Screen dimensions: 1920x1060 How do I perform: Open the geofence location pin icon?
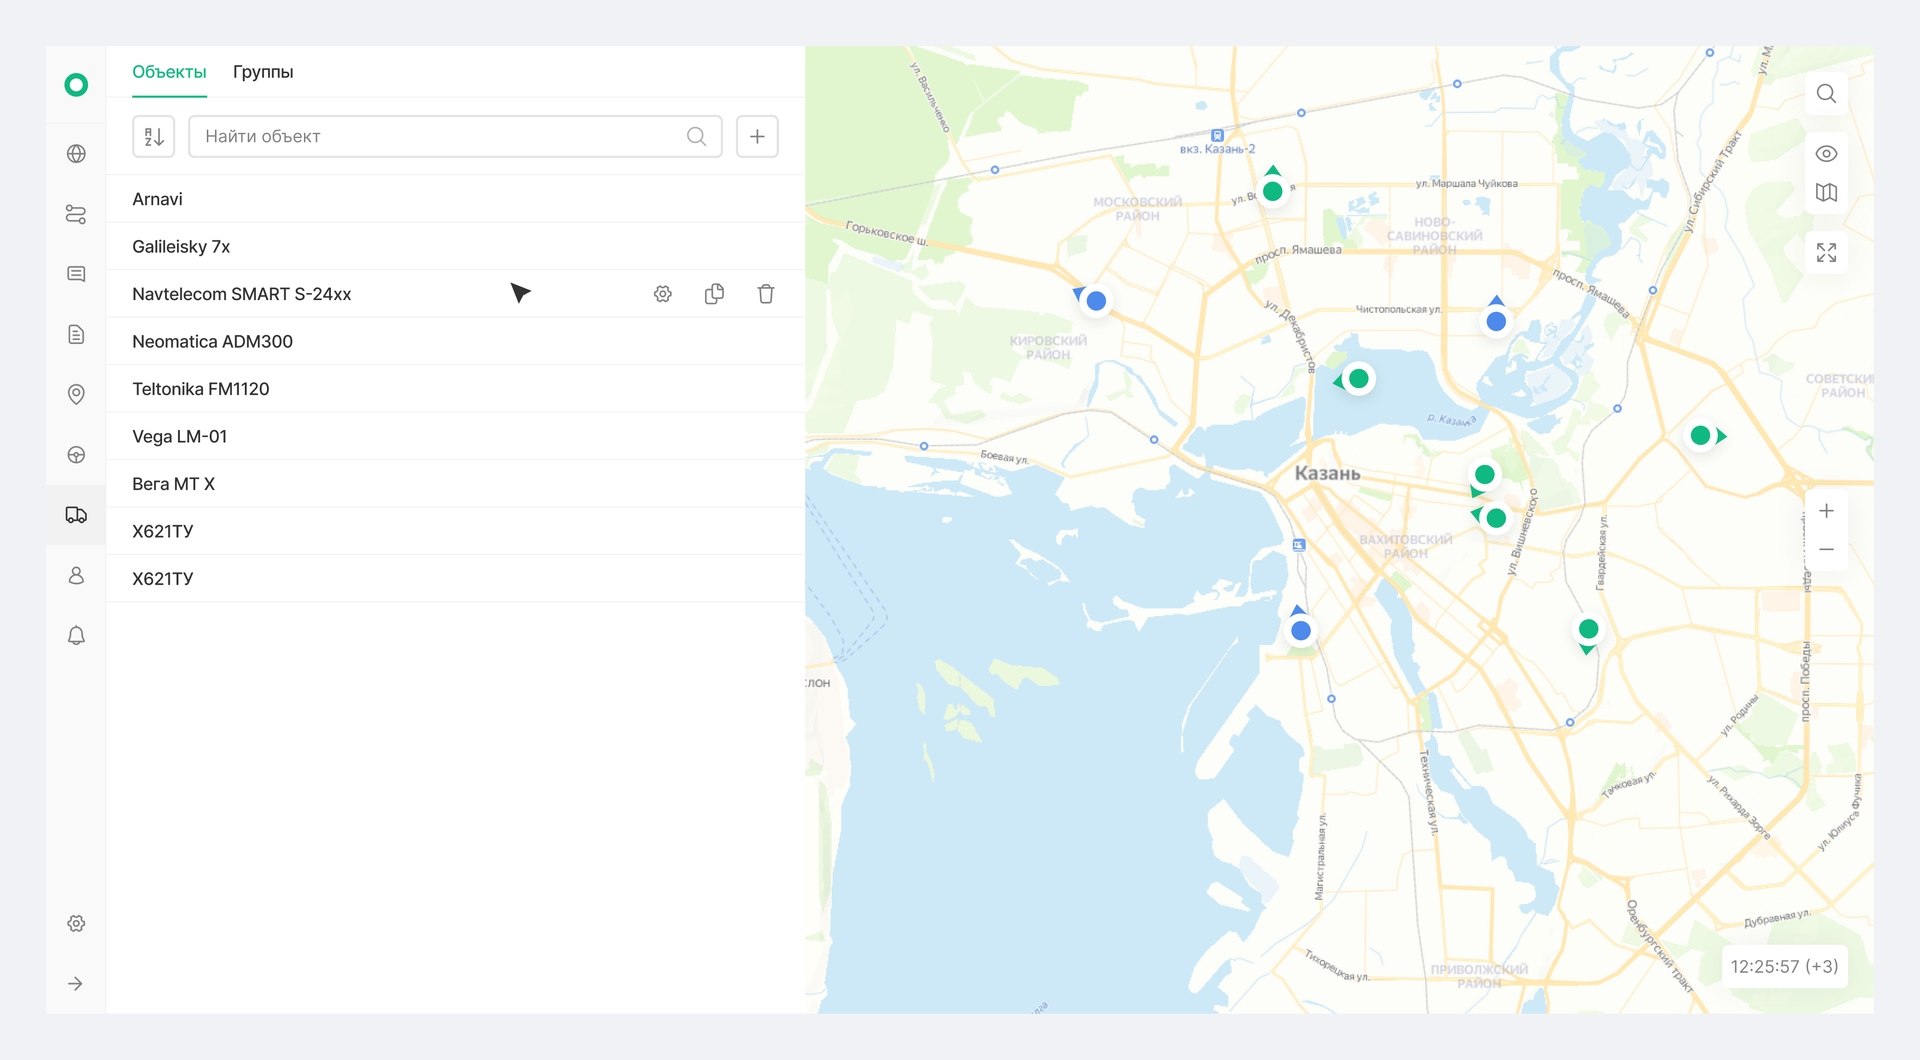coord(76,394)
